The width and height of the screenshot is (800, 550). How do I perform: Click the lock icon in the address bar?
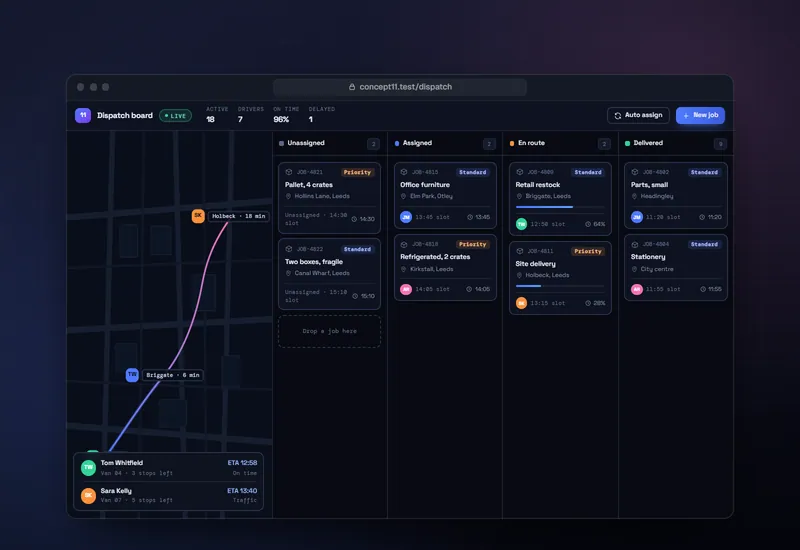[352, 87]
